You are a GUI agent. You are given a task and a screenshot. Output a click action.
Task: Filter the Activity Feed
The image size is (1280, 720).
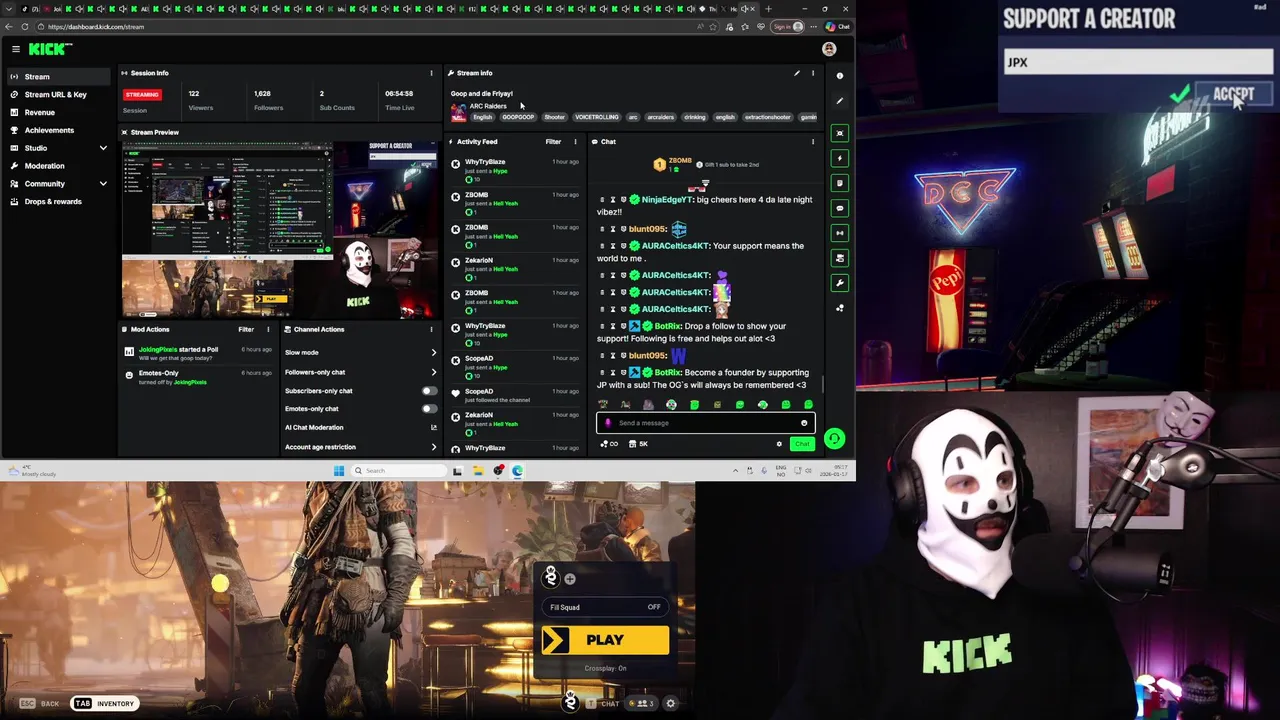tap(553, 142)
